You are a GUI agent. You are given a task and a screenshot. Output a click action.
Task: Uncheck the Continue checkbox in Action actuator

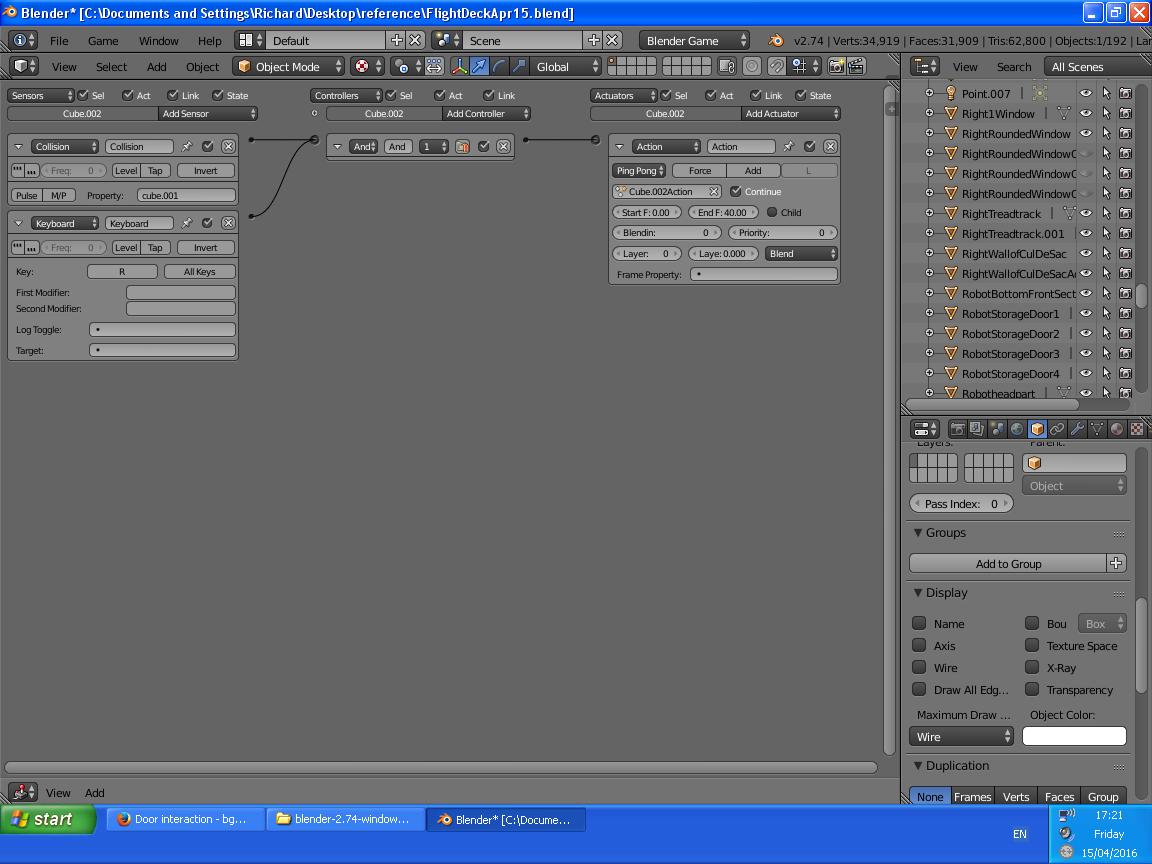pyautogui.click(x=735, y=192)
